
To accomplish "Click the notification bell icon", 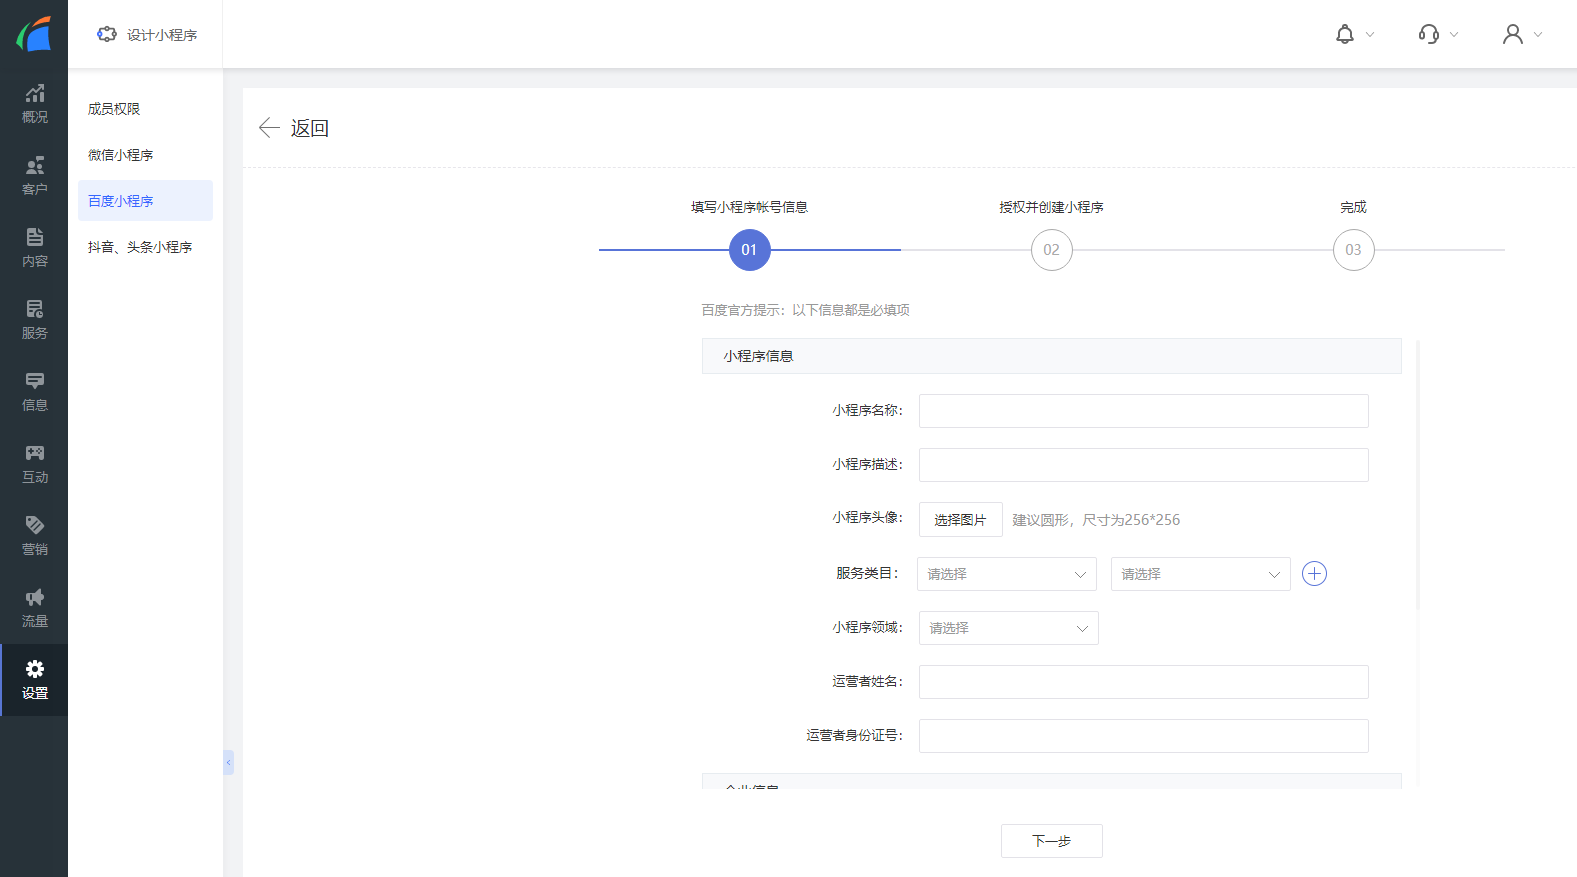I will [1345, 35].
